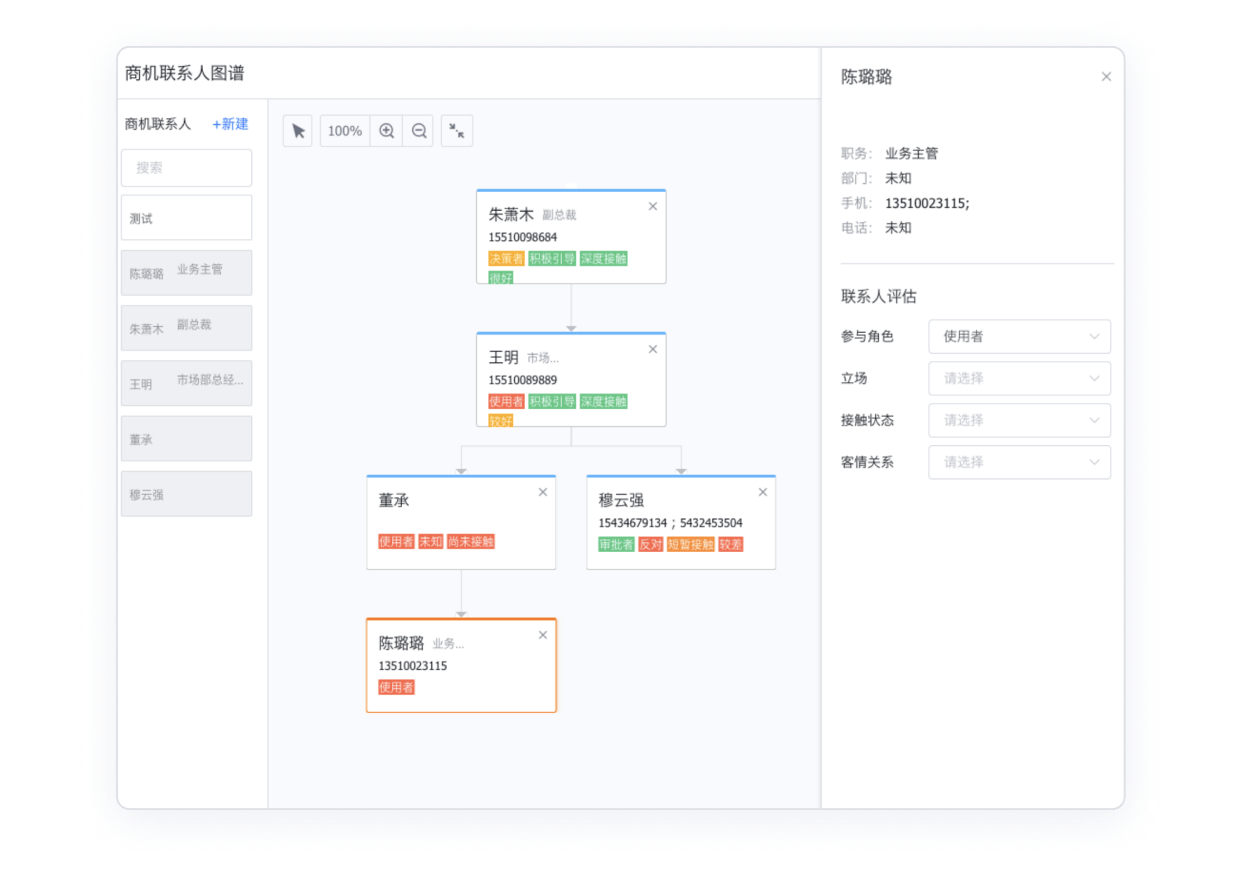Viewport: 1240px width, 880px height.
Task: Expand the 立场 selection dropdown
Action: pyautogui.click(x=1018, y=378)
